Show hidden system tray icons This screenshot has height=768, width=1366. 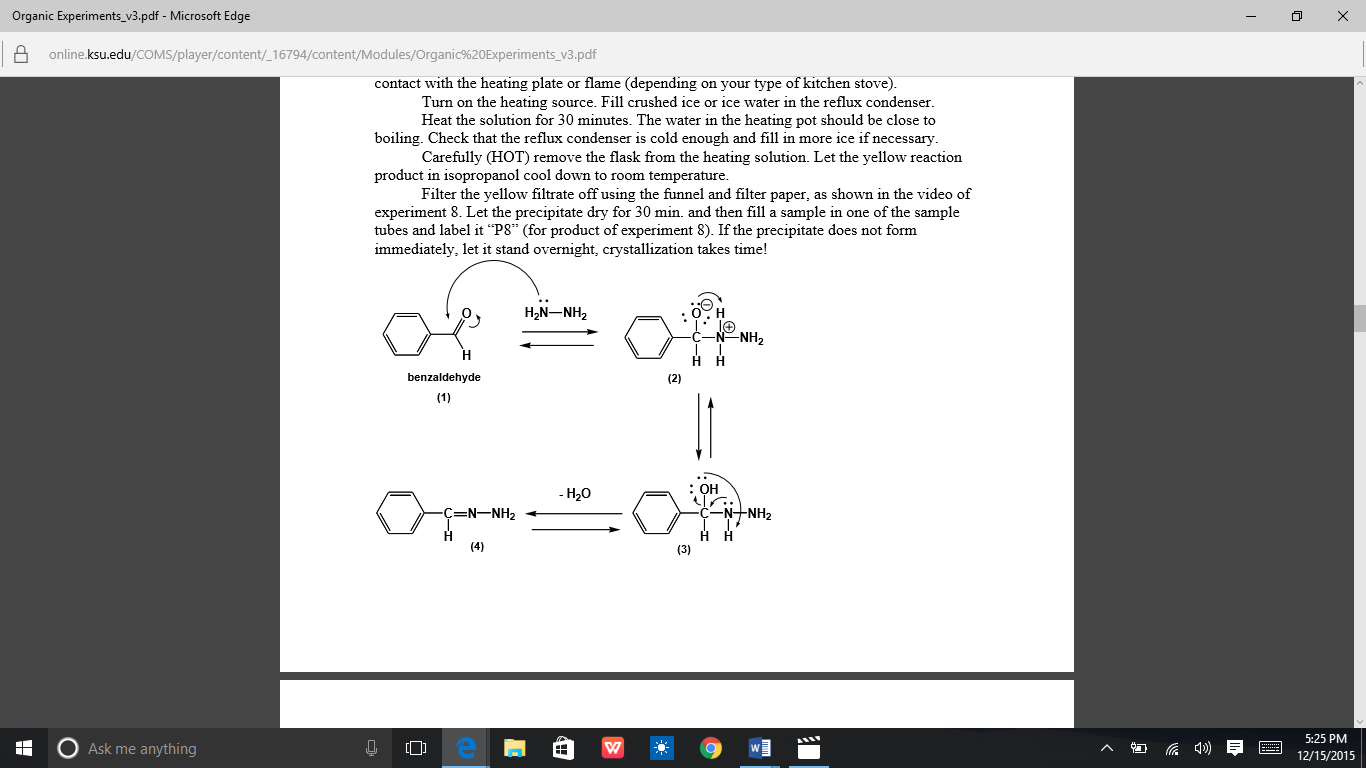pos(1108,748)
